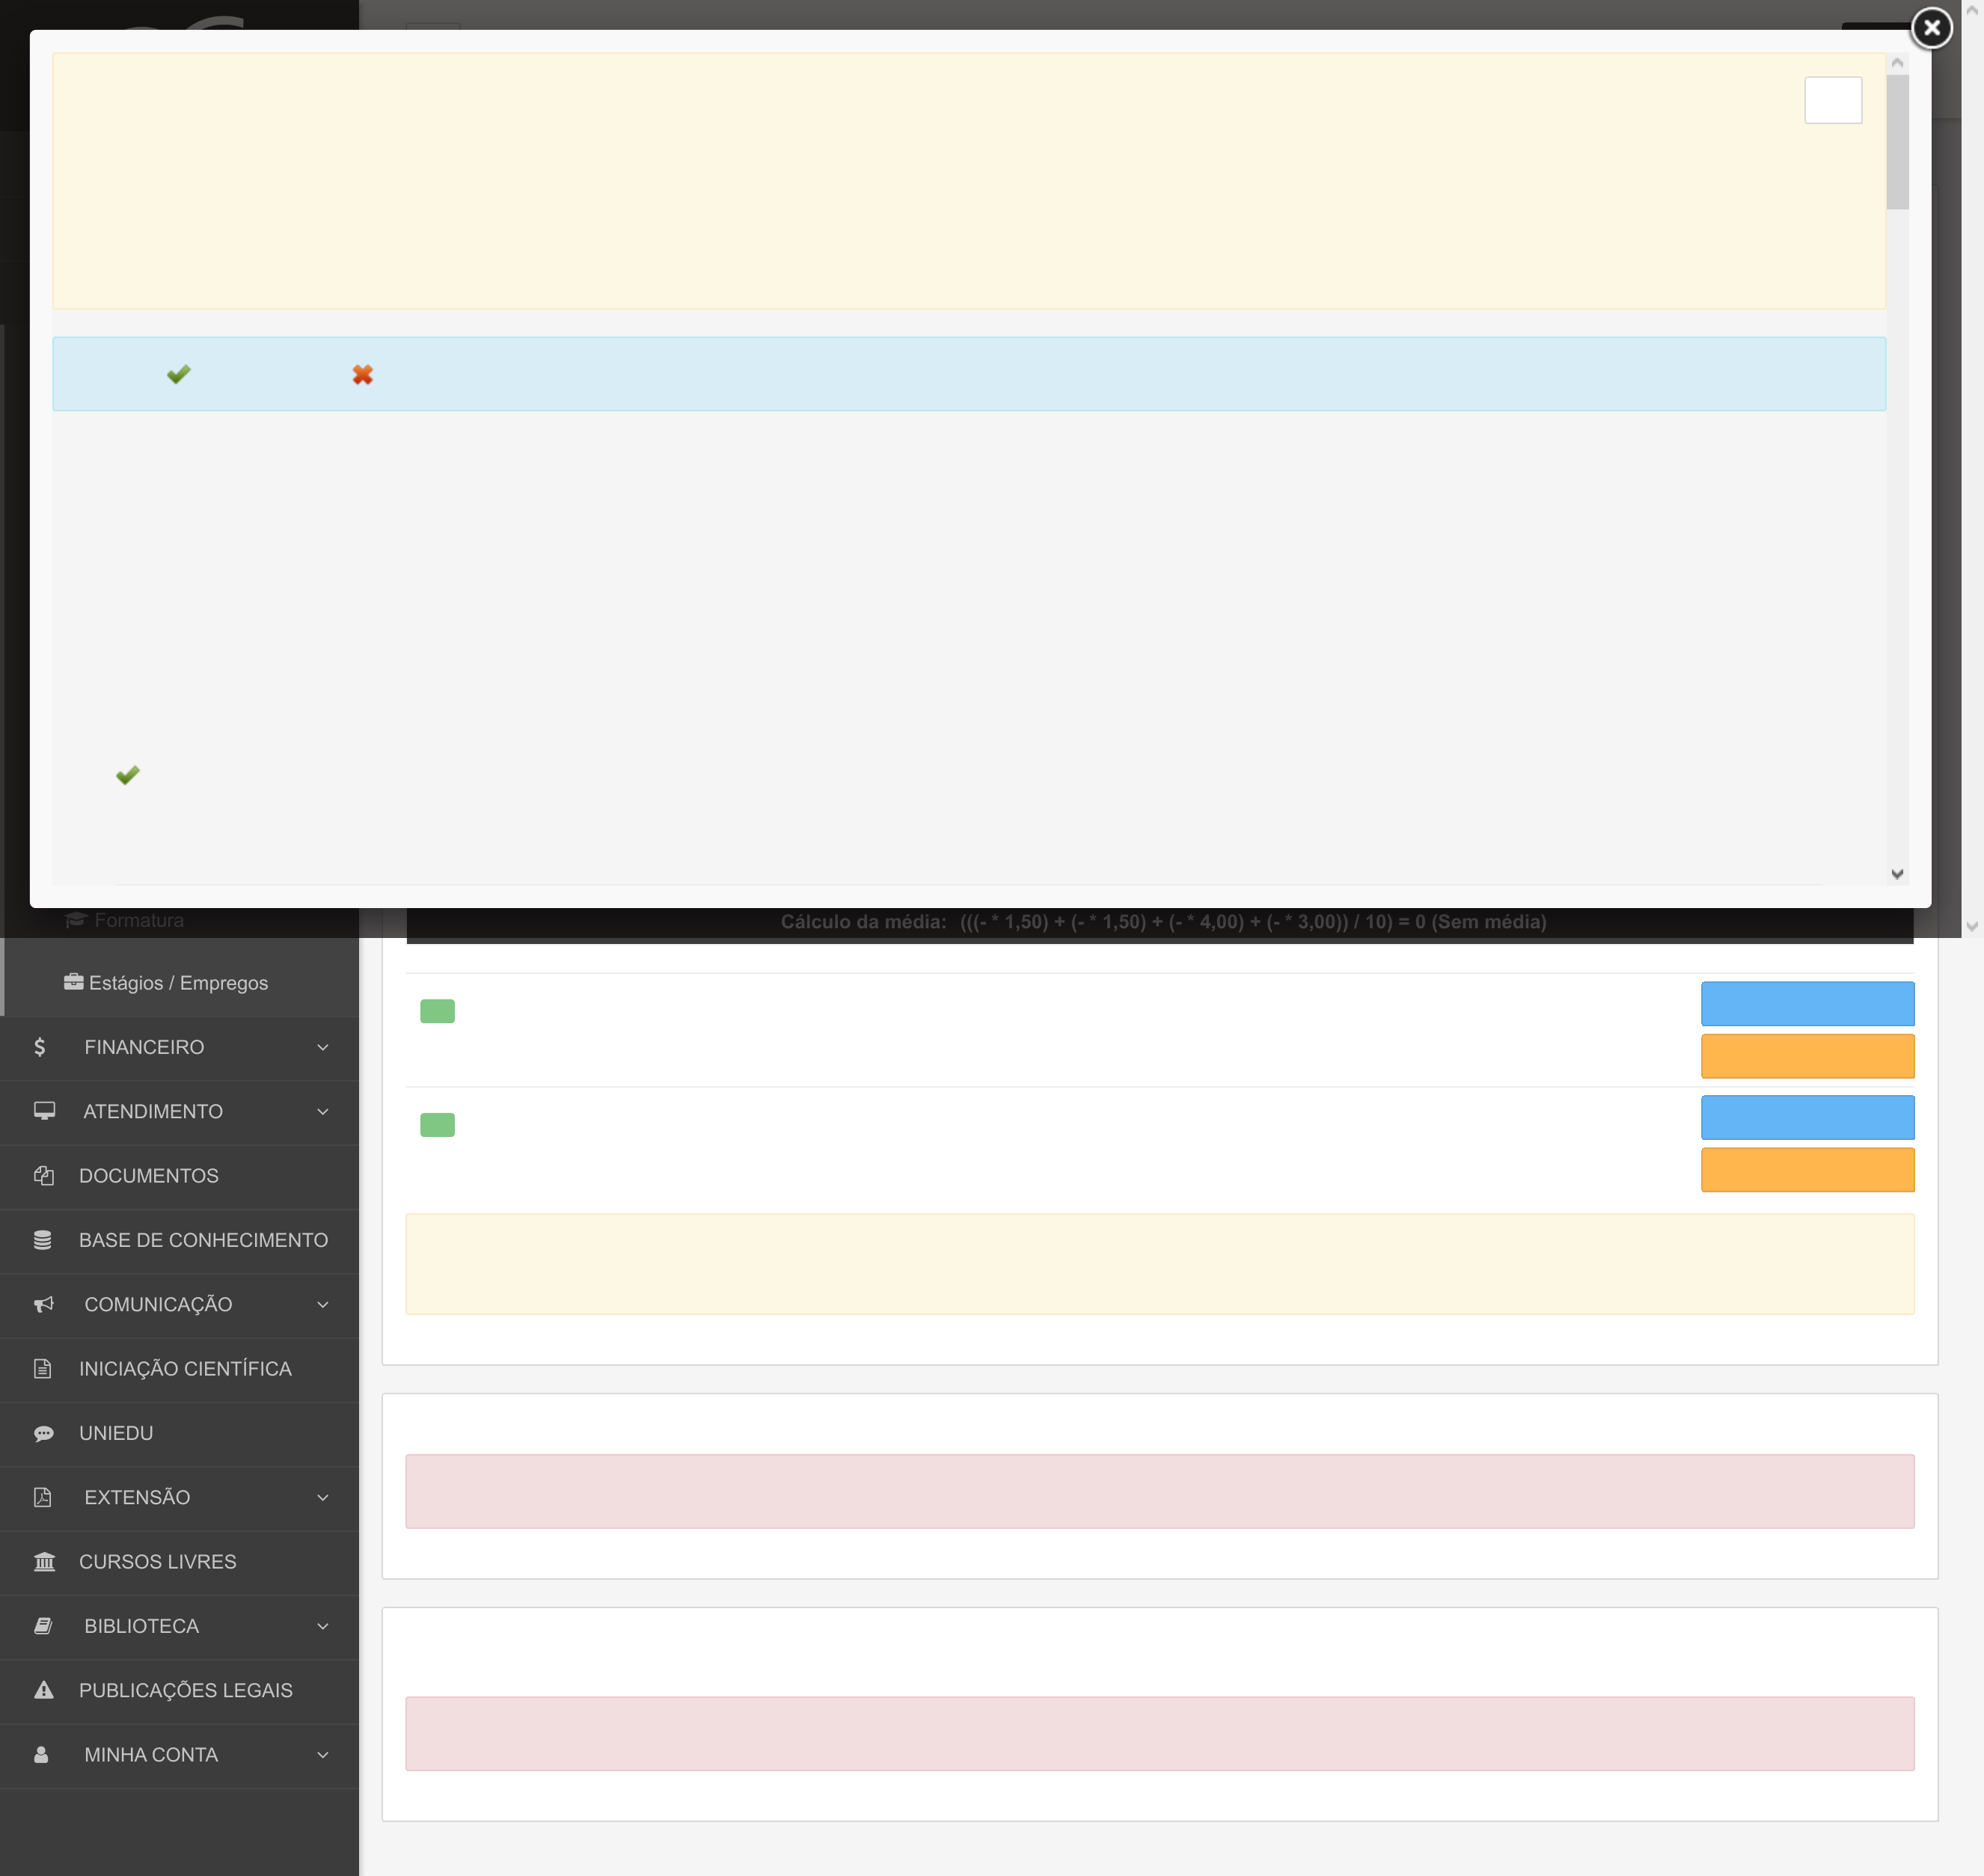The height and width of the screenshot is (1876, 1984).
Task: Open the Iniciação Científica menu item
Action: coord(185,1369)
